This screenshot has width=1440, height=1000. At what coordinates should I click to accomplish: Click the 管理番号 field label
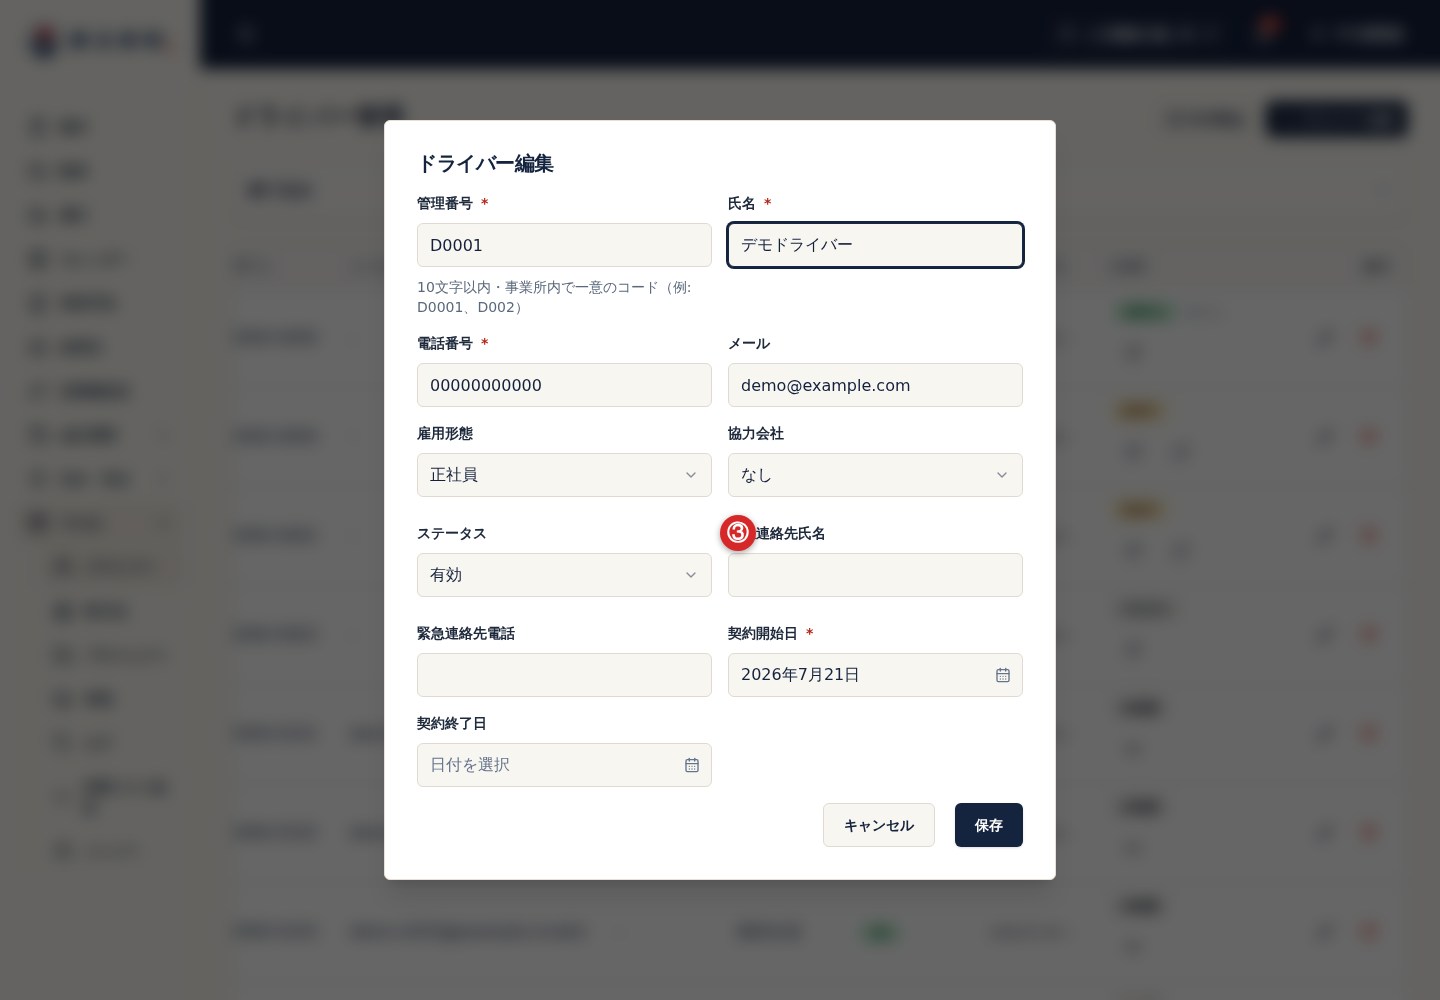[445, 203]
